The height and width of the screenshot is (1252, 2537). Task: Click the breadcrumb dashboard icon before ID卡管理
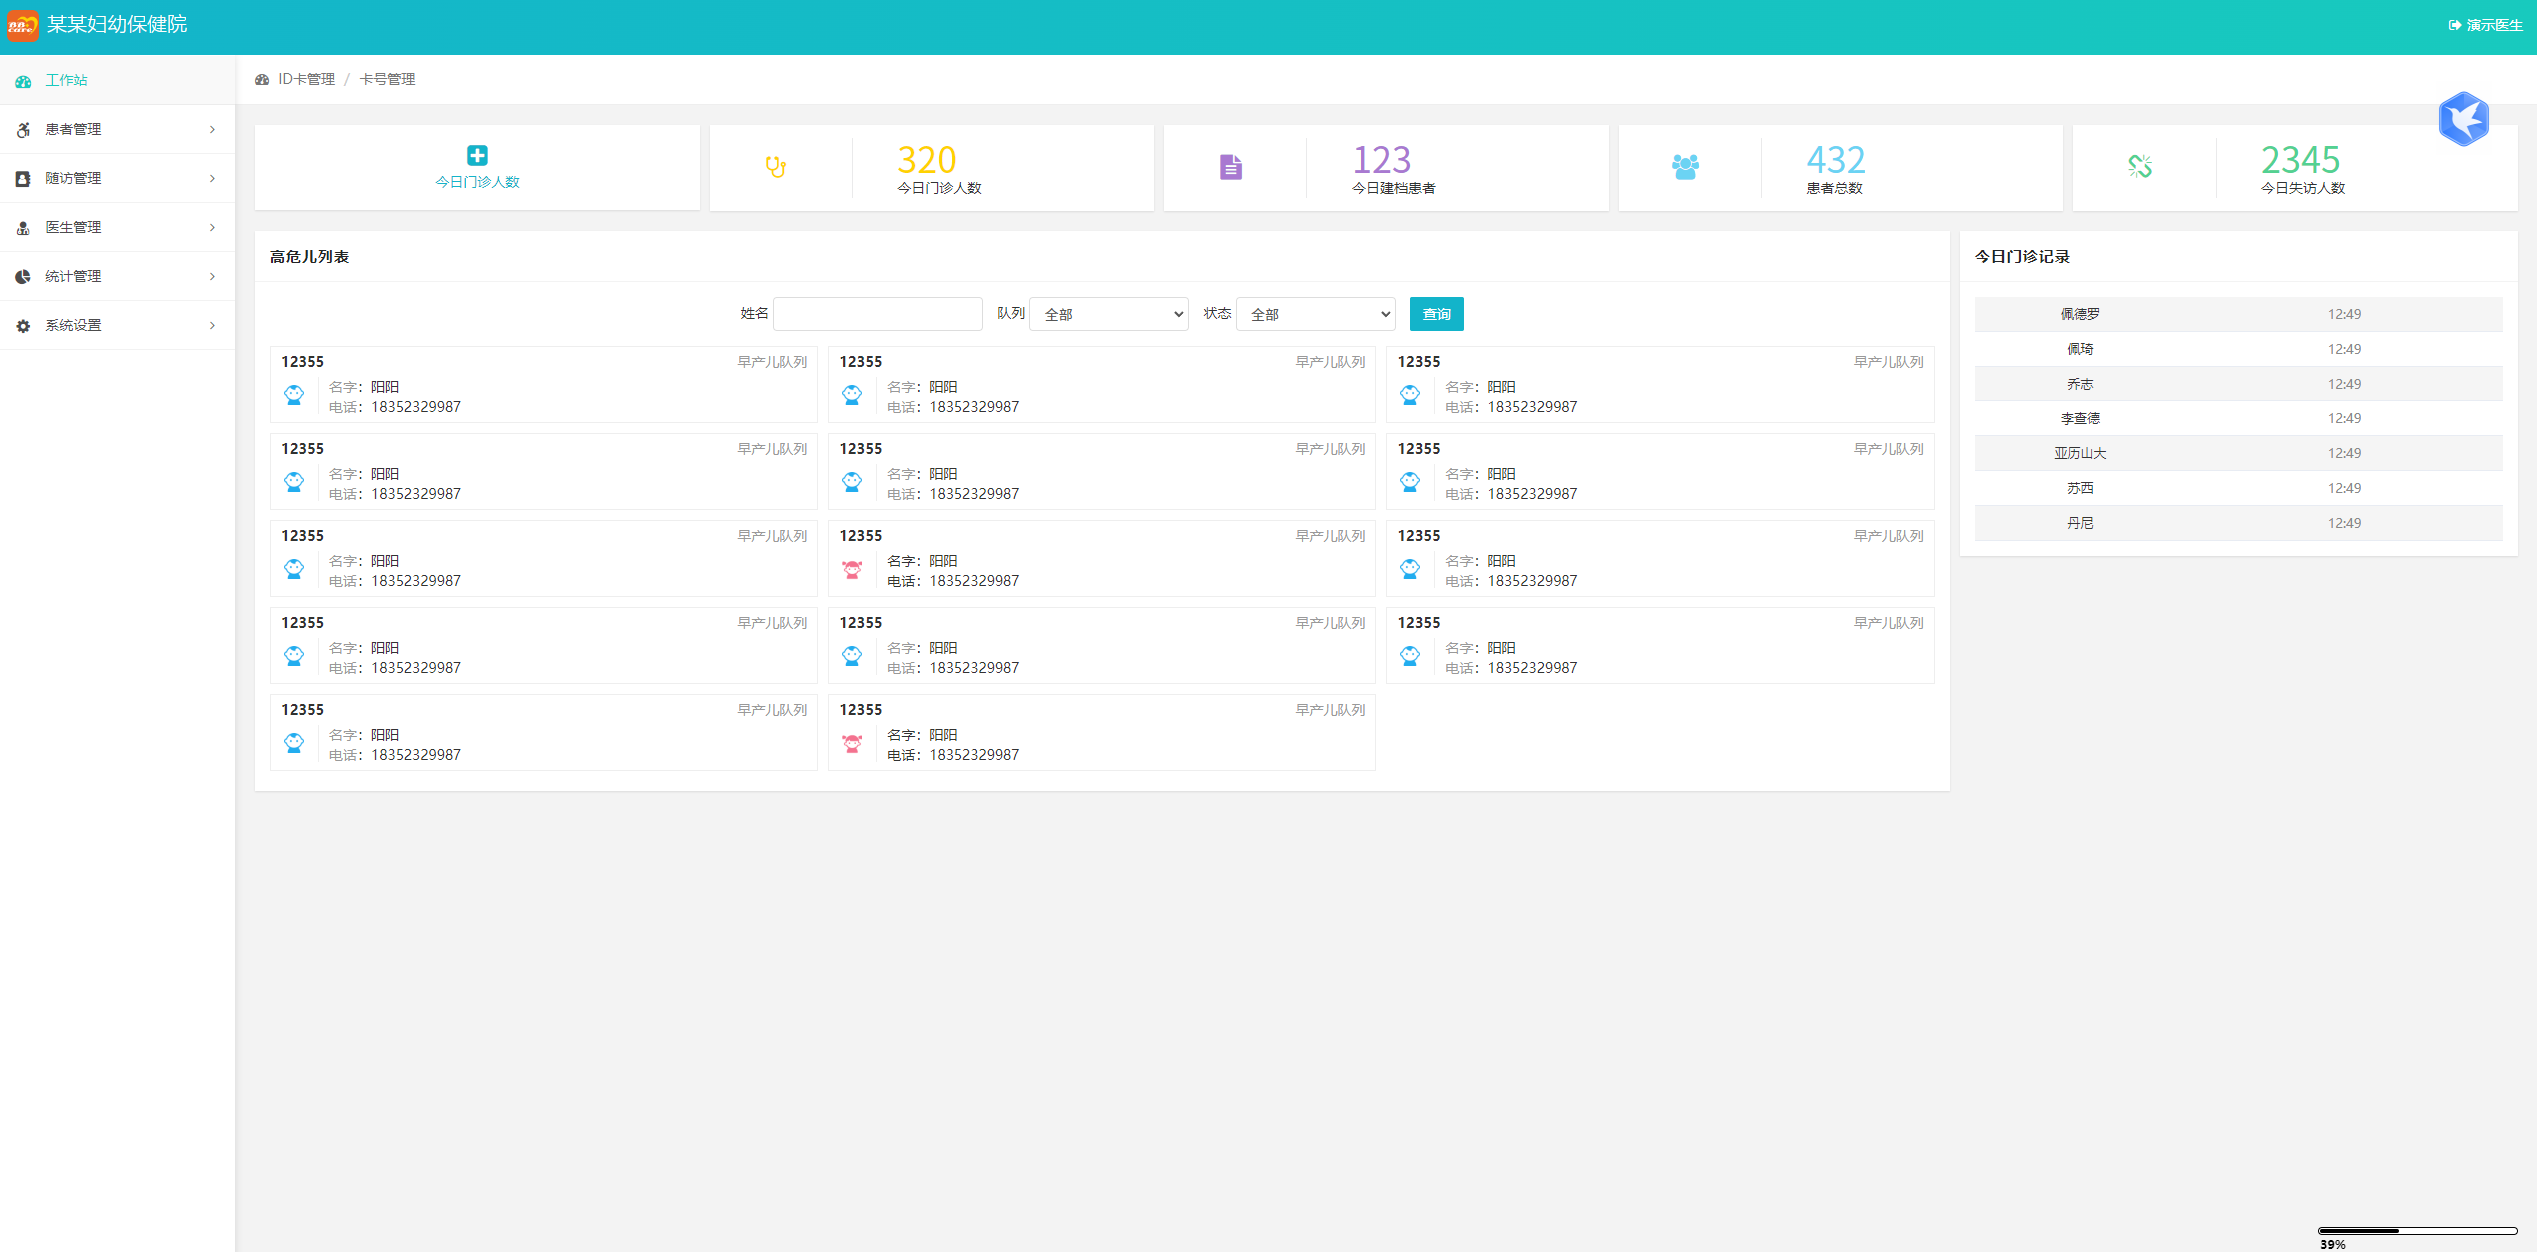tap(262, 80)
